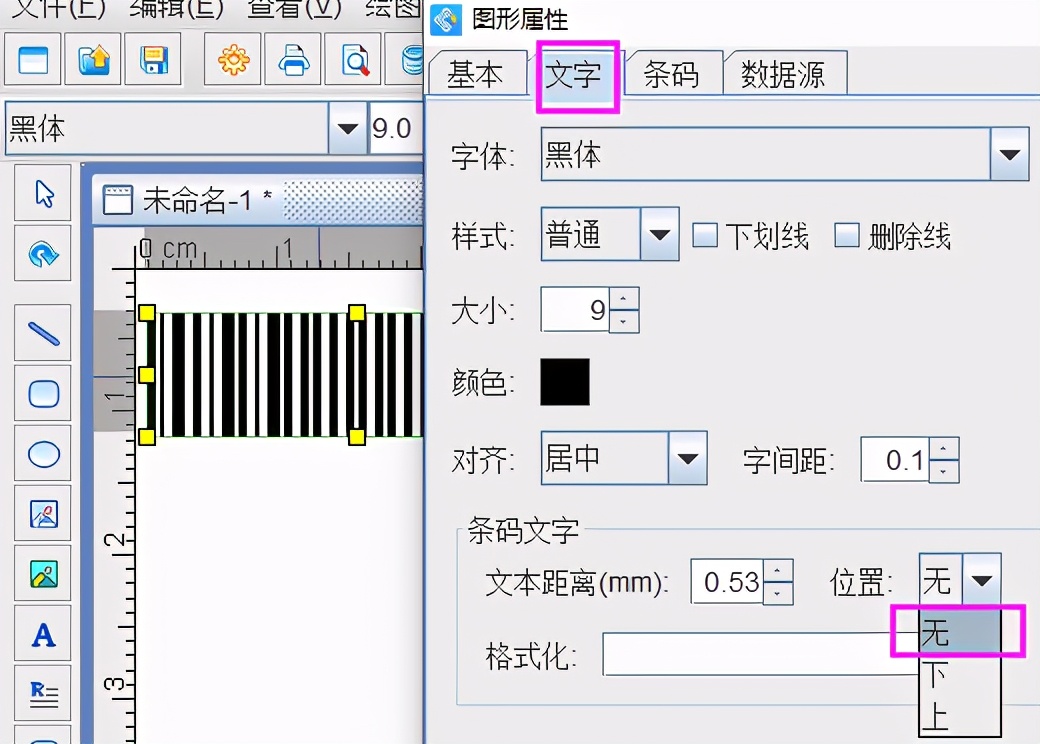Viewport: 1040px width, 744px height.
Task: Open the 对齐 alignment dropdown
Action: tap(690, 457)
